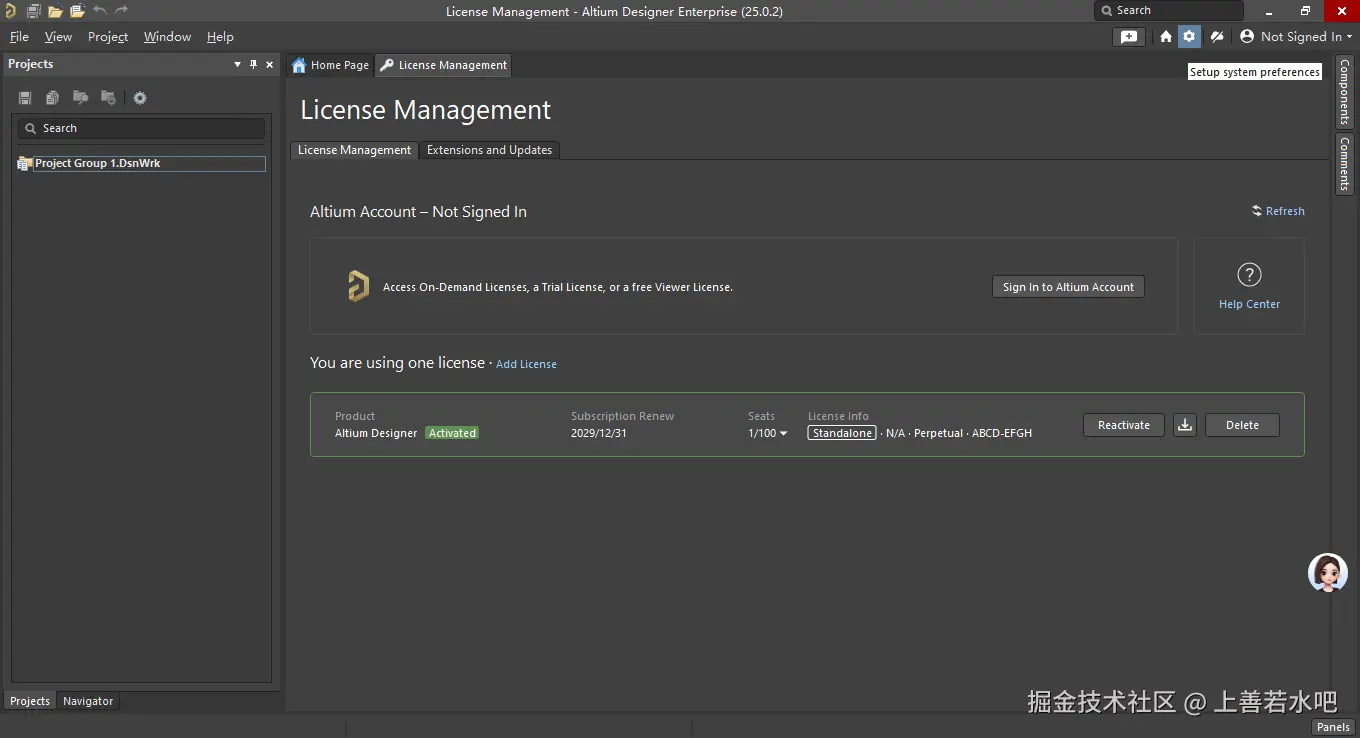Image resolution: width=1360 pixels, height=738 pixels.
Task: Click the green Activated status badge
Action: pyautogui.click(x=452, y=433)
